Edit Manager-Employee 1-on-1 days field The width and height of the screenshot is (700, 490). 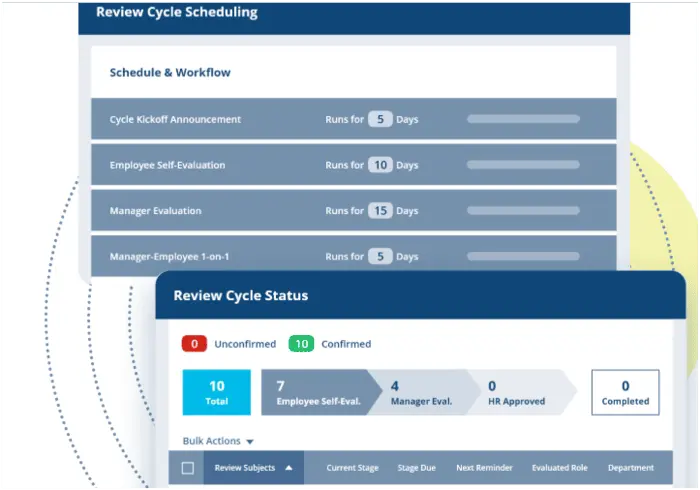click(380, 256)
